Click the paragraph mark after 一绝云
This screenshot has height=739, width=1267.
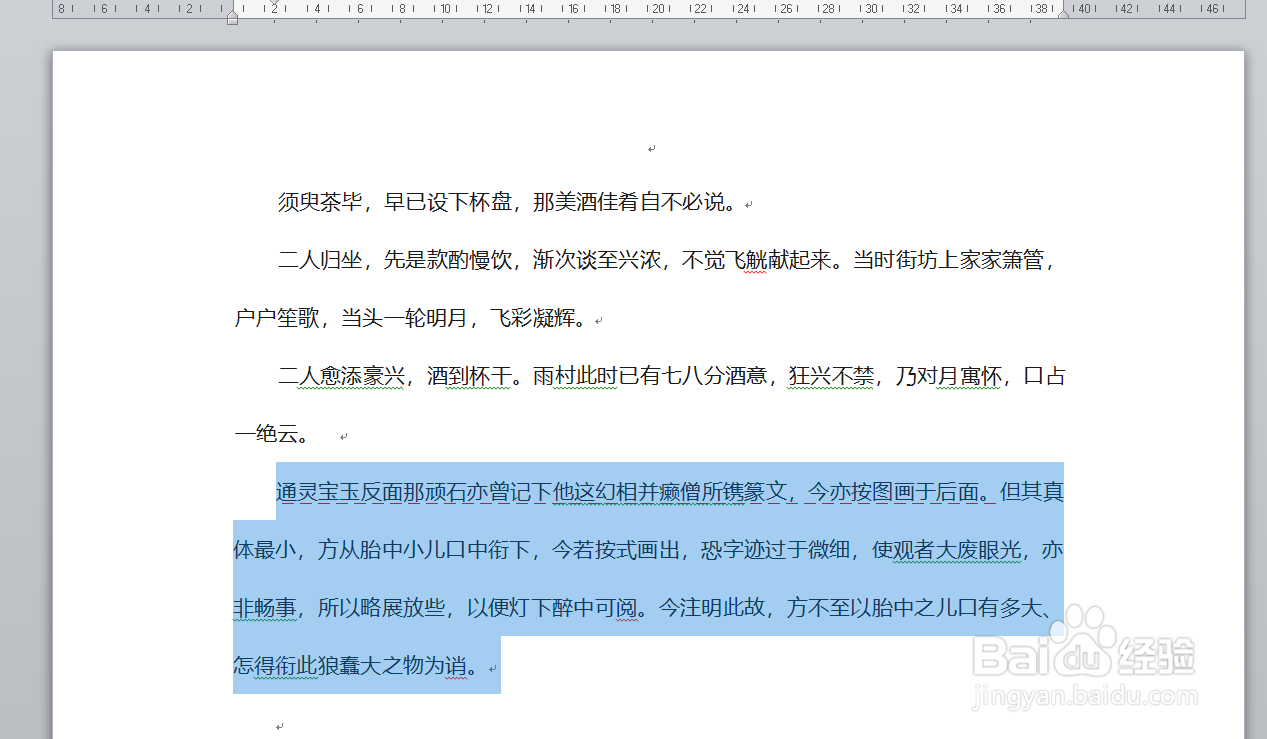coord(343,435)
